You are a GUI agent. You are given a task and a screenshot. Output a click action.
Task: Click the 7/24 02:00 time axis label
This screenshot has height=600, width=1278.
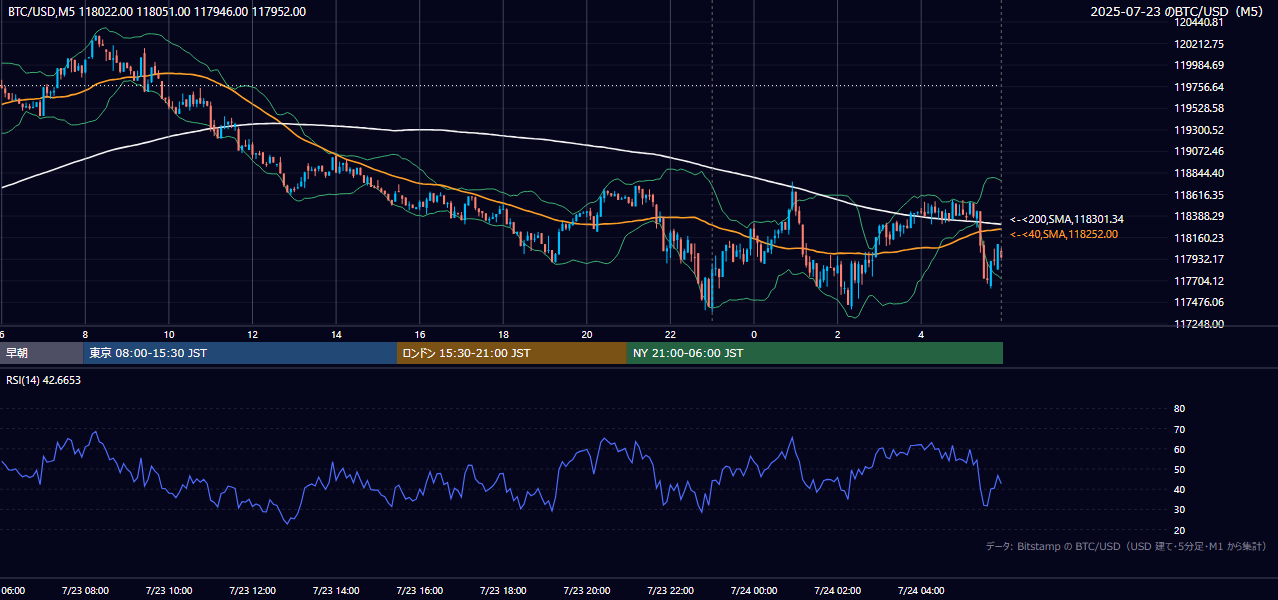[x=838, y=591]
